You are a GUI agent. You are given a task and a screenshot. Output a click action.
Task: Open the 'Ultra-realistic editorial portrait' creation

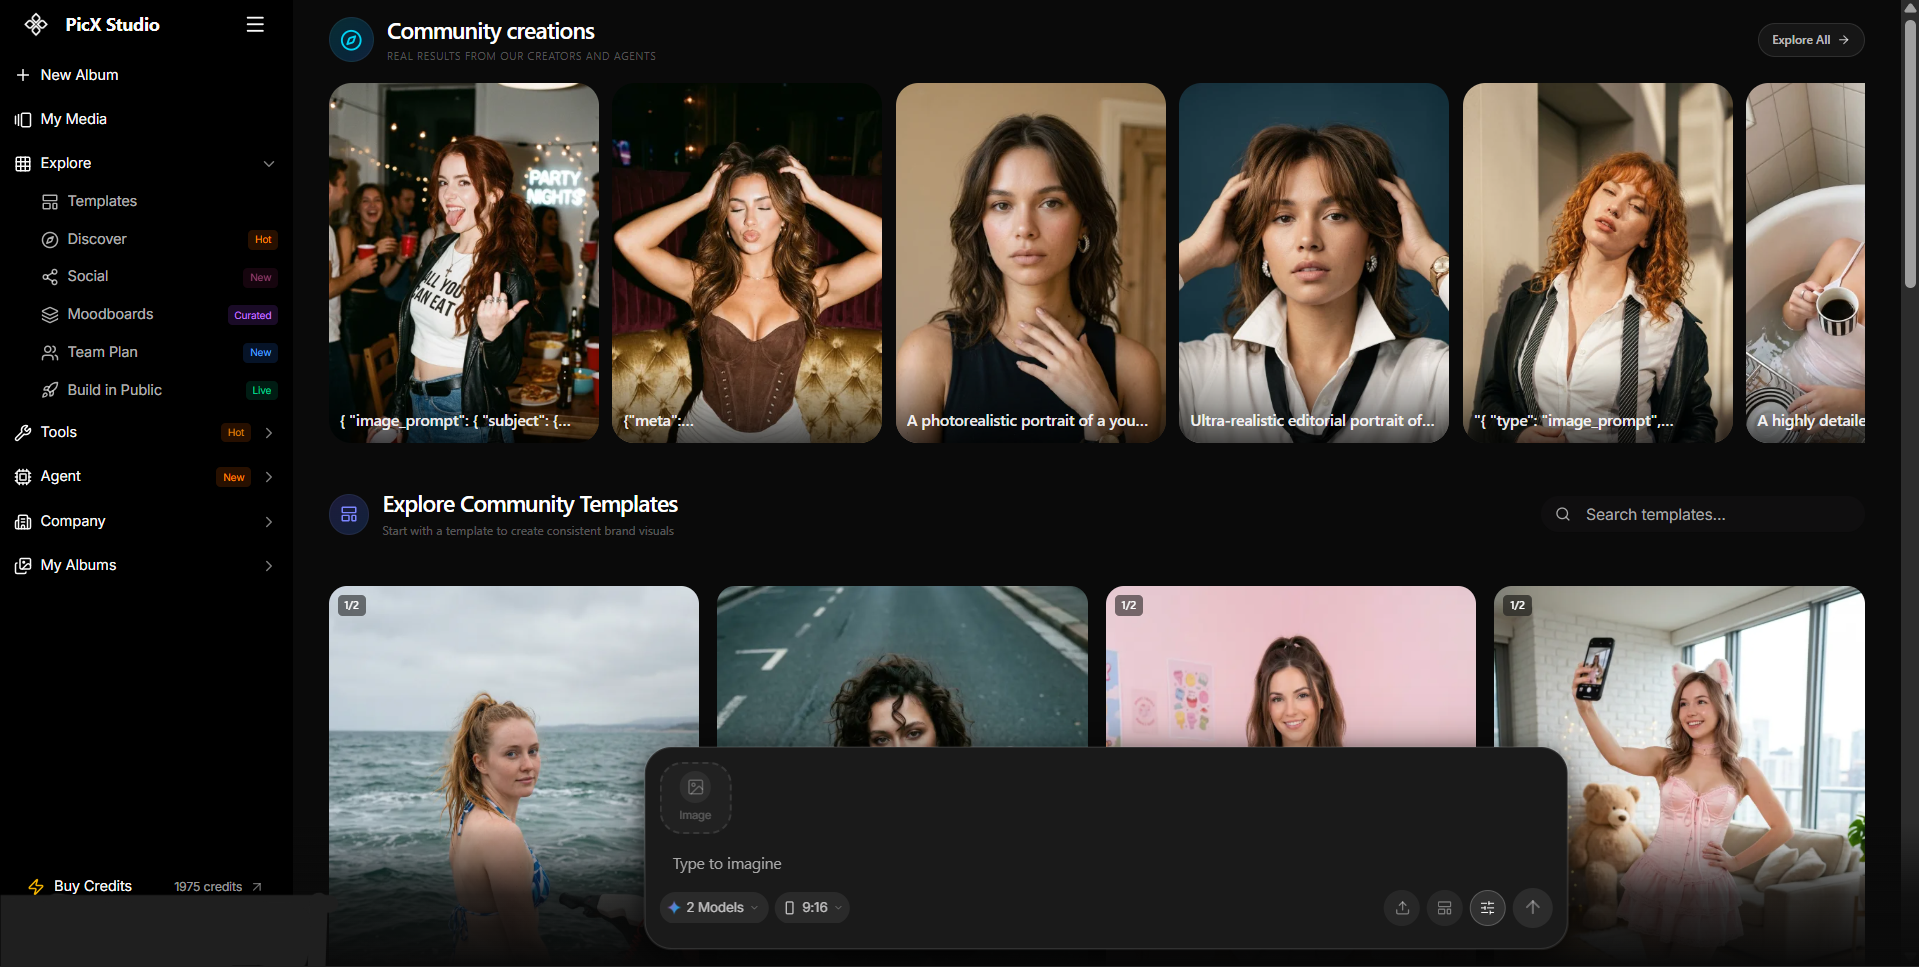(x=1314, y=262)
